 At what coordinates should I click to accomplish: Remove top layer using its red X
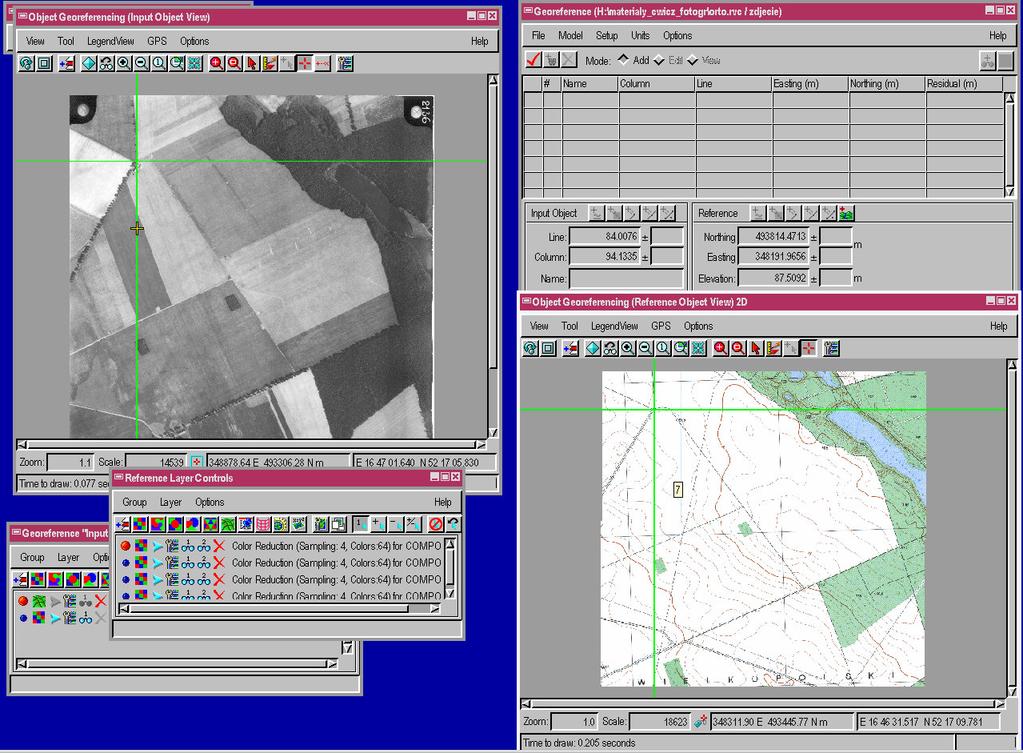[219, 546]
